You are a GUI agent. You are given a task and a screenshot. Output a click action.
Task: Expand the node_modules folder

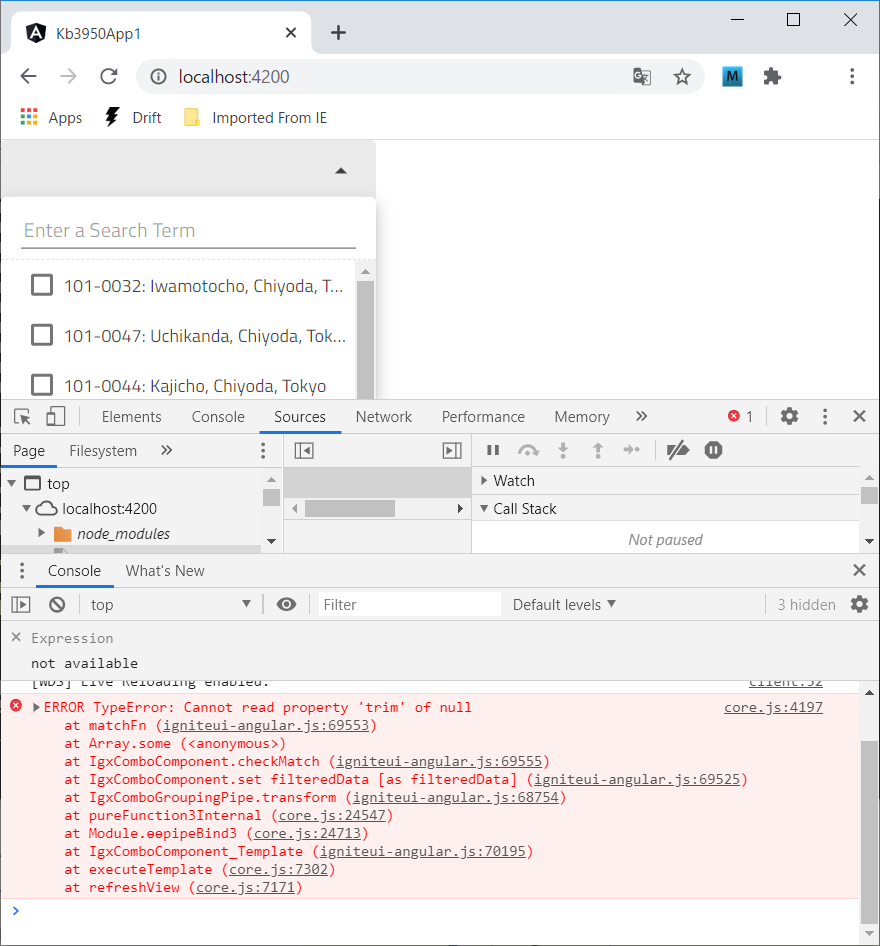(x=42, y=533)
